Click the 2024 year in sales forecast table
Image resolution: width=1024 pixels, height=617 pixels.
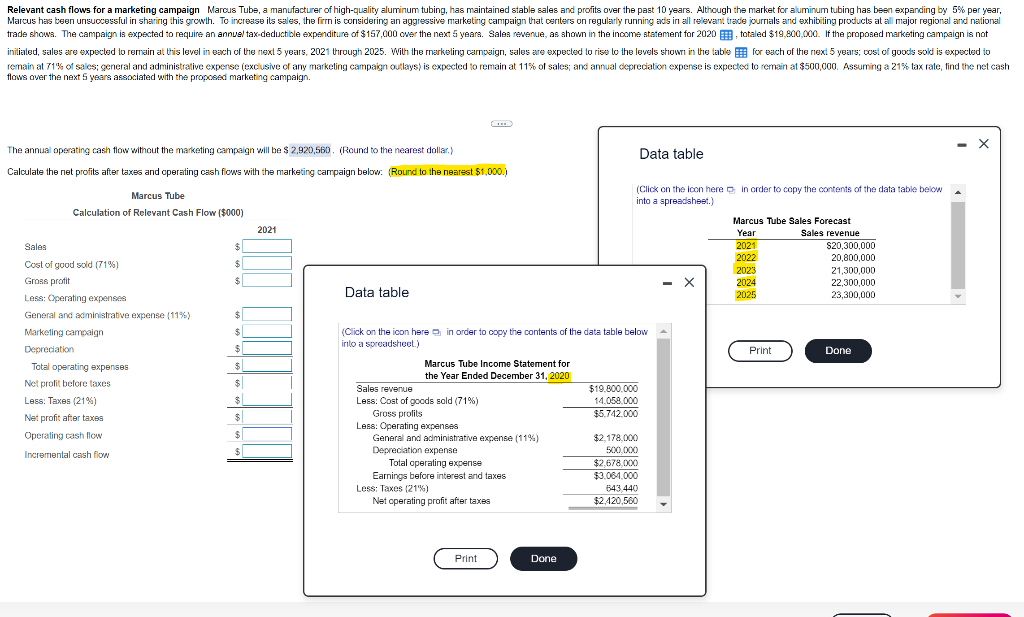[746, 283]
